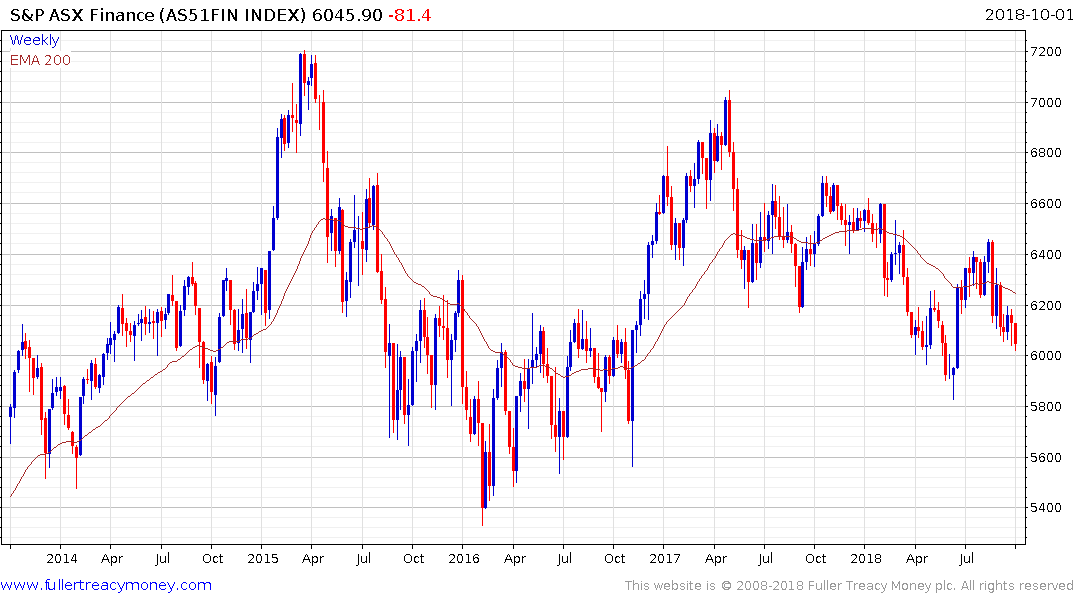This screenshot has width=1075, height=600.
Task: Click the 5800 price axis label
Action: [x=1046, y=406]
